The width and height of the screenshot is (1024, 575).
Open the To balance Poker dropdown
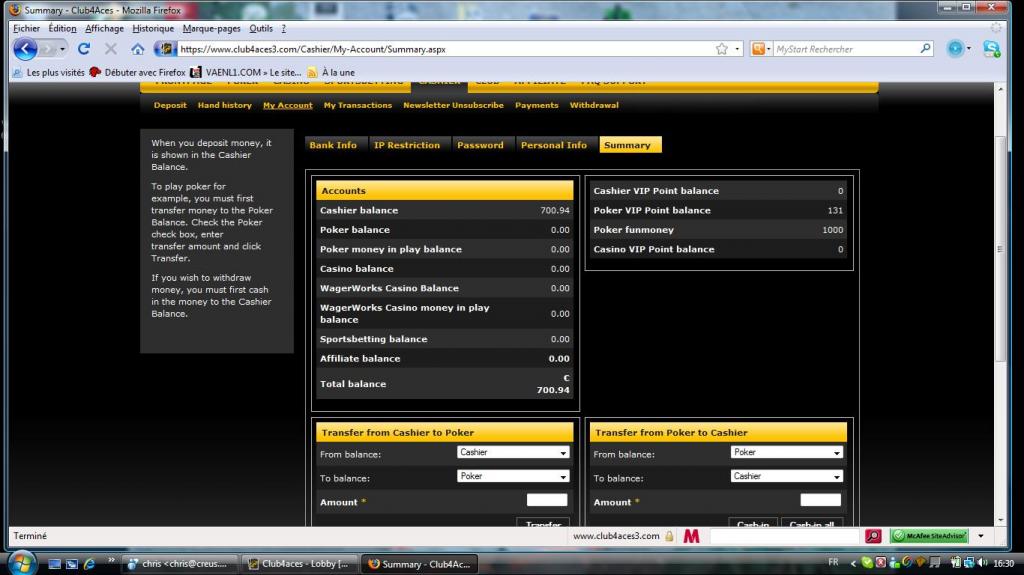pos(513,476)
